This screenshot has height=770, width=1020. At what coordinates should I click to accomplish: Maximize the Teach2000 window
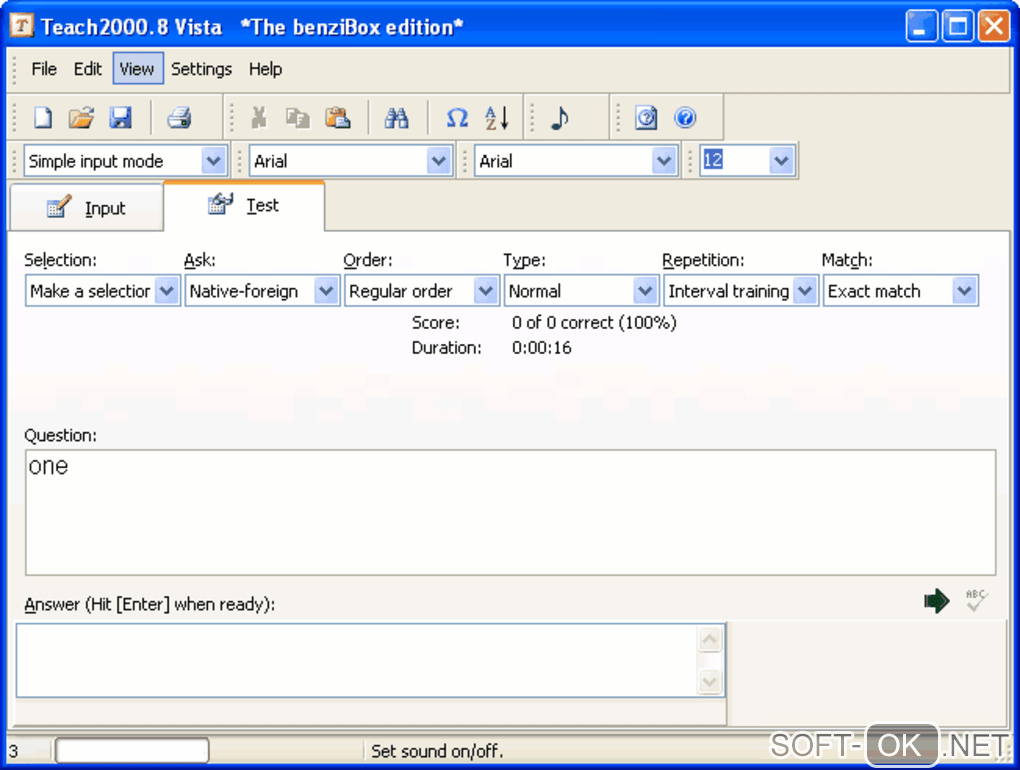(958, 26)
